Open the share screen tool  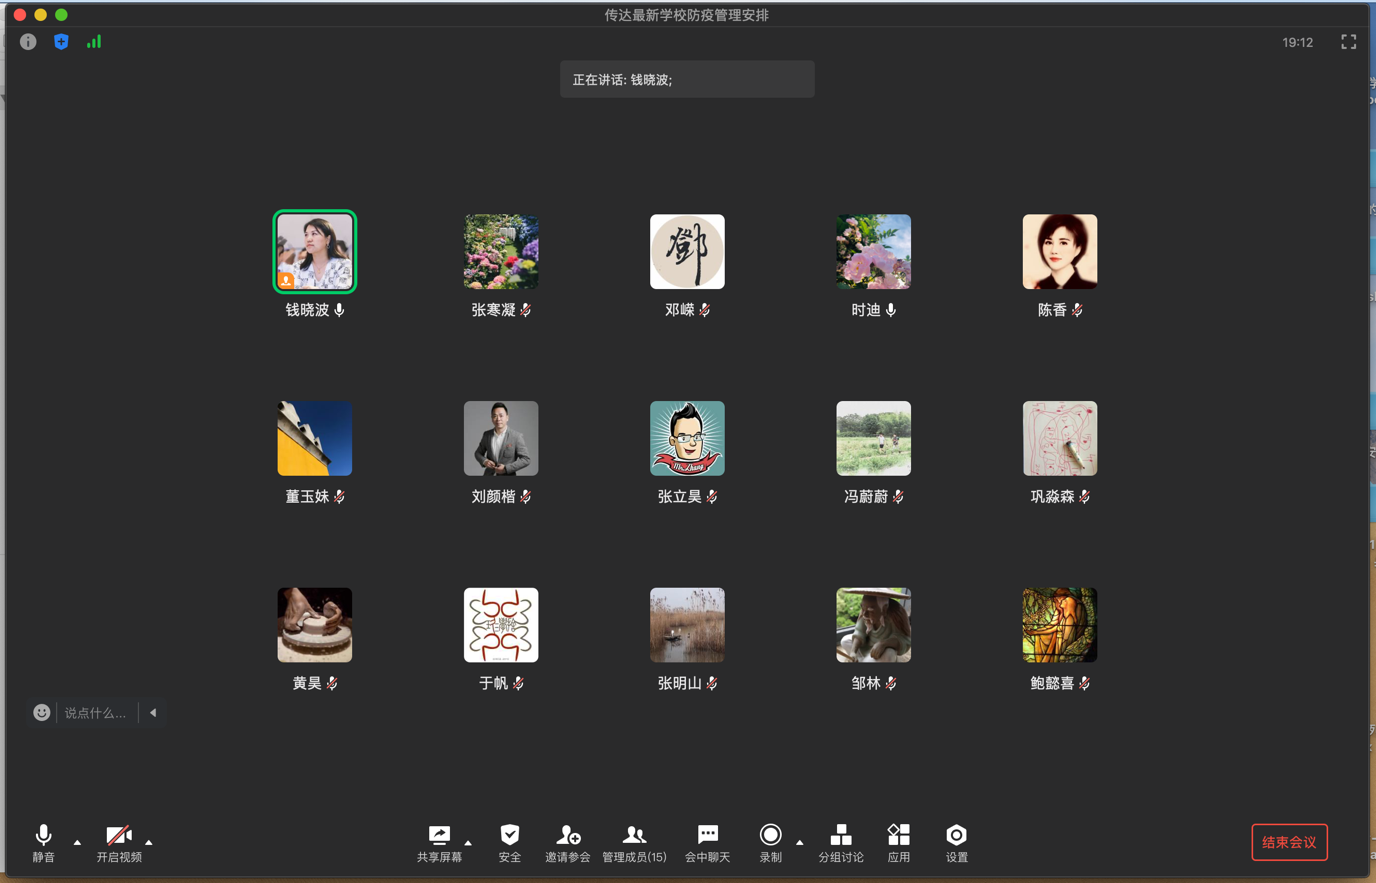point(439,842)
